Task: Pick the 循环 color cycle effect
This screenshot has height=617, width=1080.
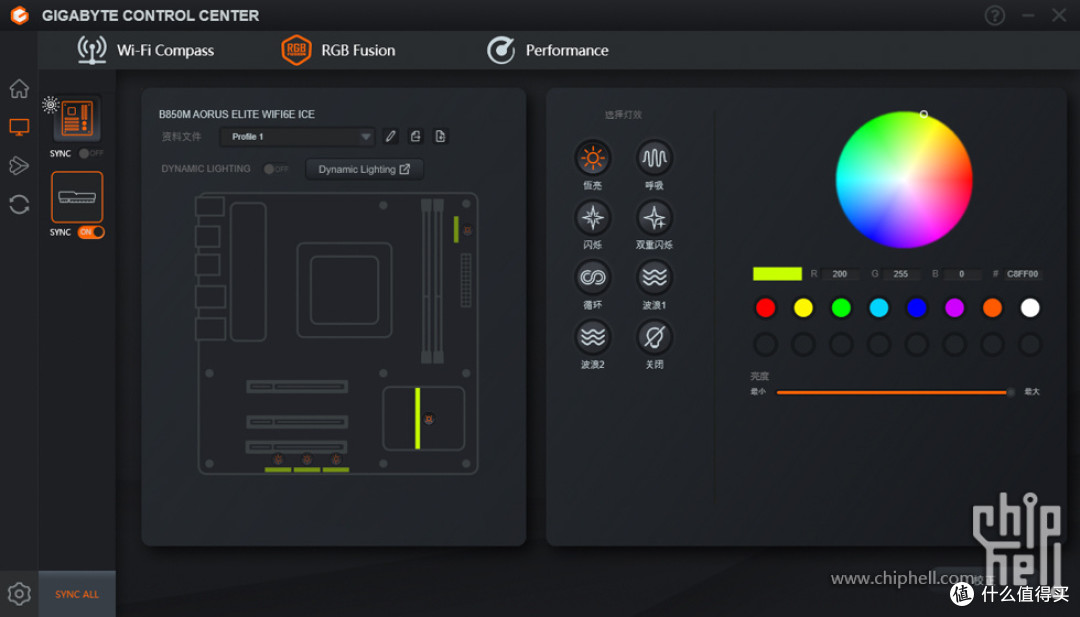Action: click(x=592, y=278)
